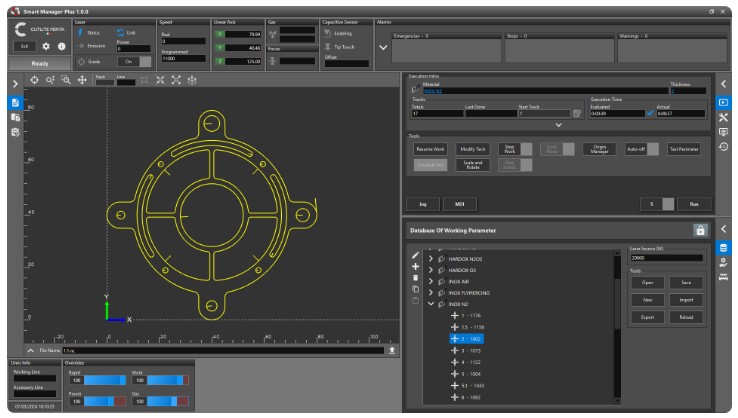Click the Jog button
The height and width of the screenshot is (418, 738).
point(423,204)
